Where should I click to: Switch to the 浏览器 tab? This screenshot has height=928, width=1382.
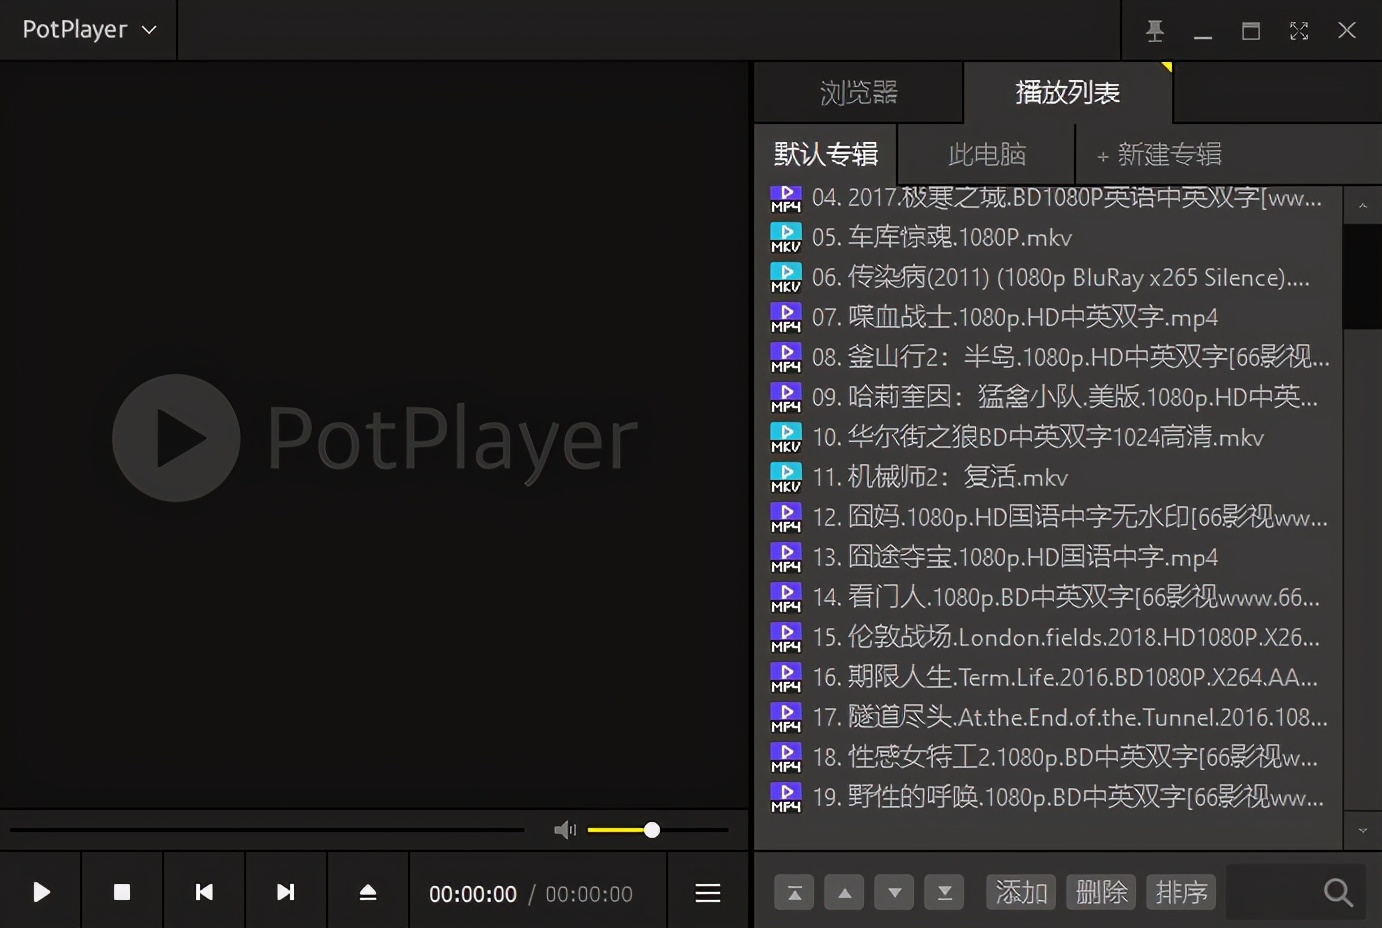click(x=857, y=92)
